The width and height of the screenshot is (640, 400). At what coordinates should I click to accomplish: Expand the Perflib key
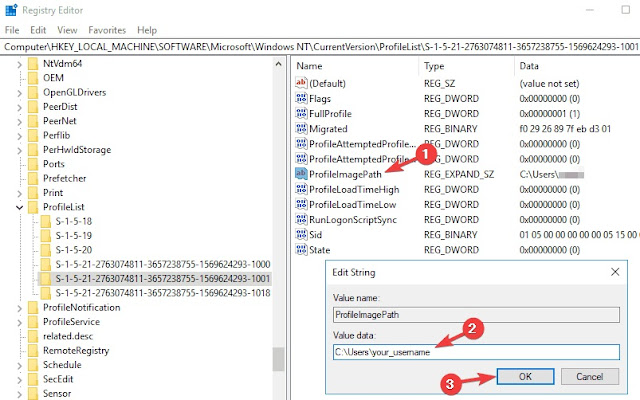pos(19,136)
